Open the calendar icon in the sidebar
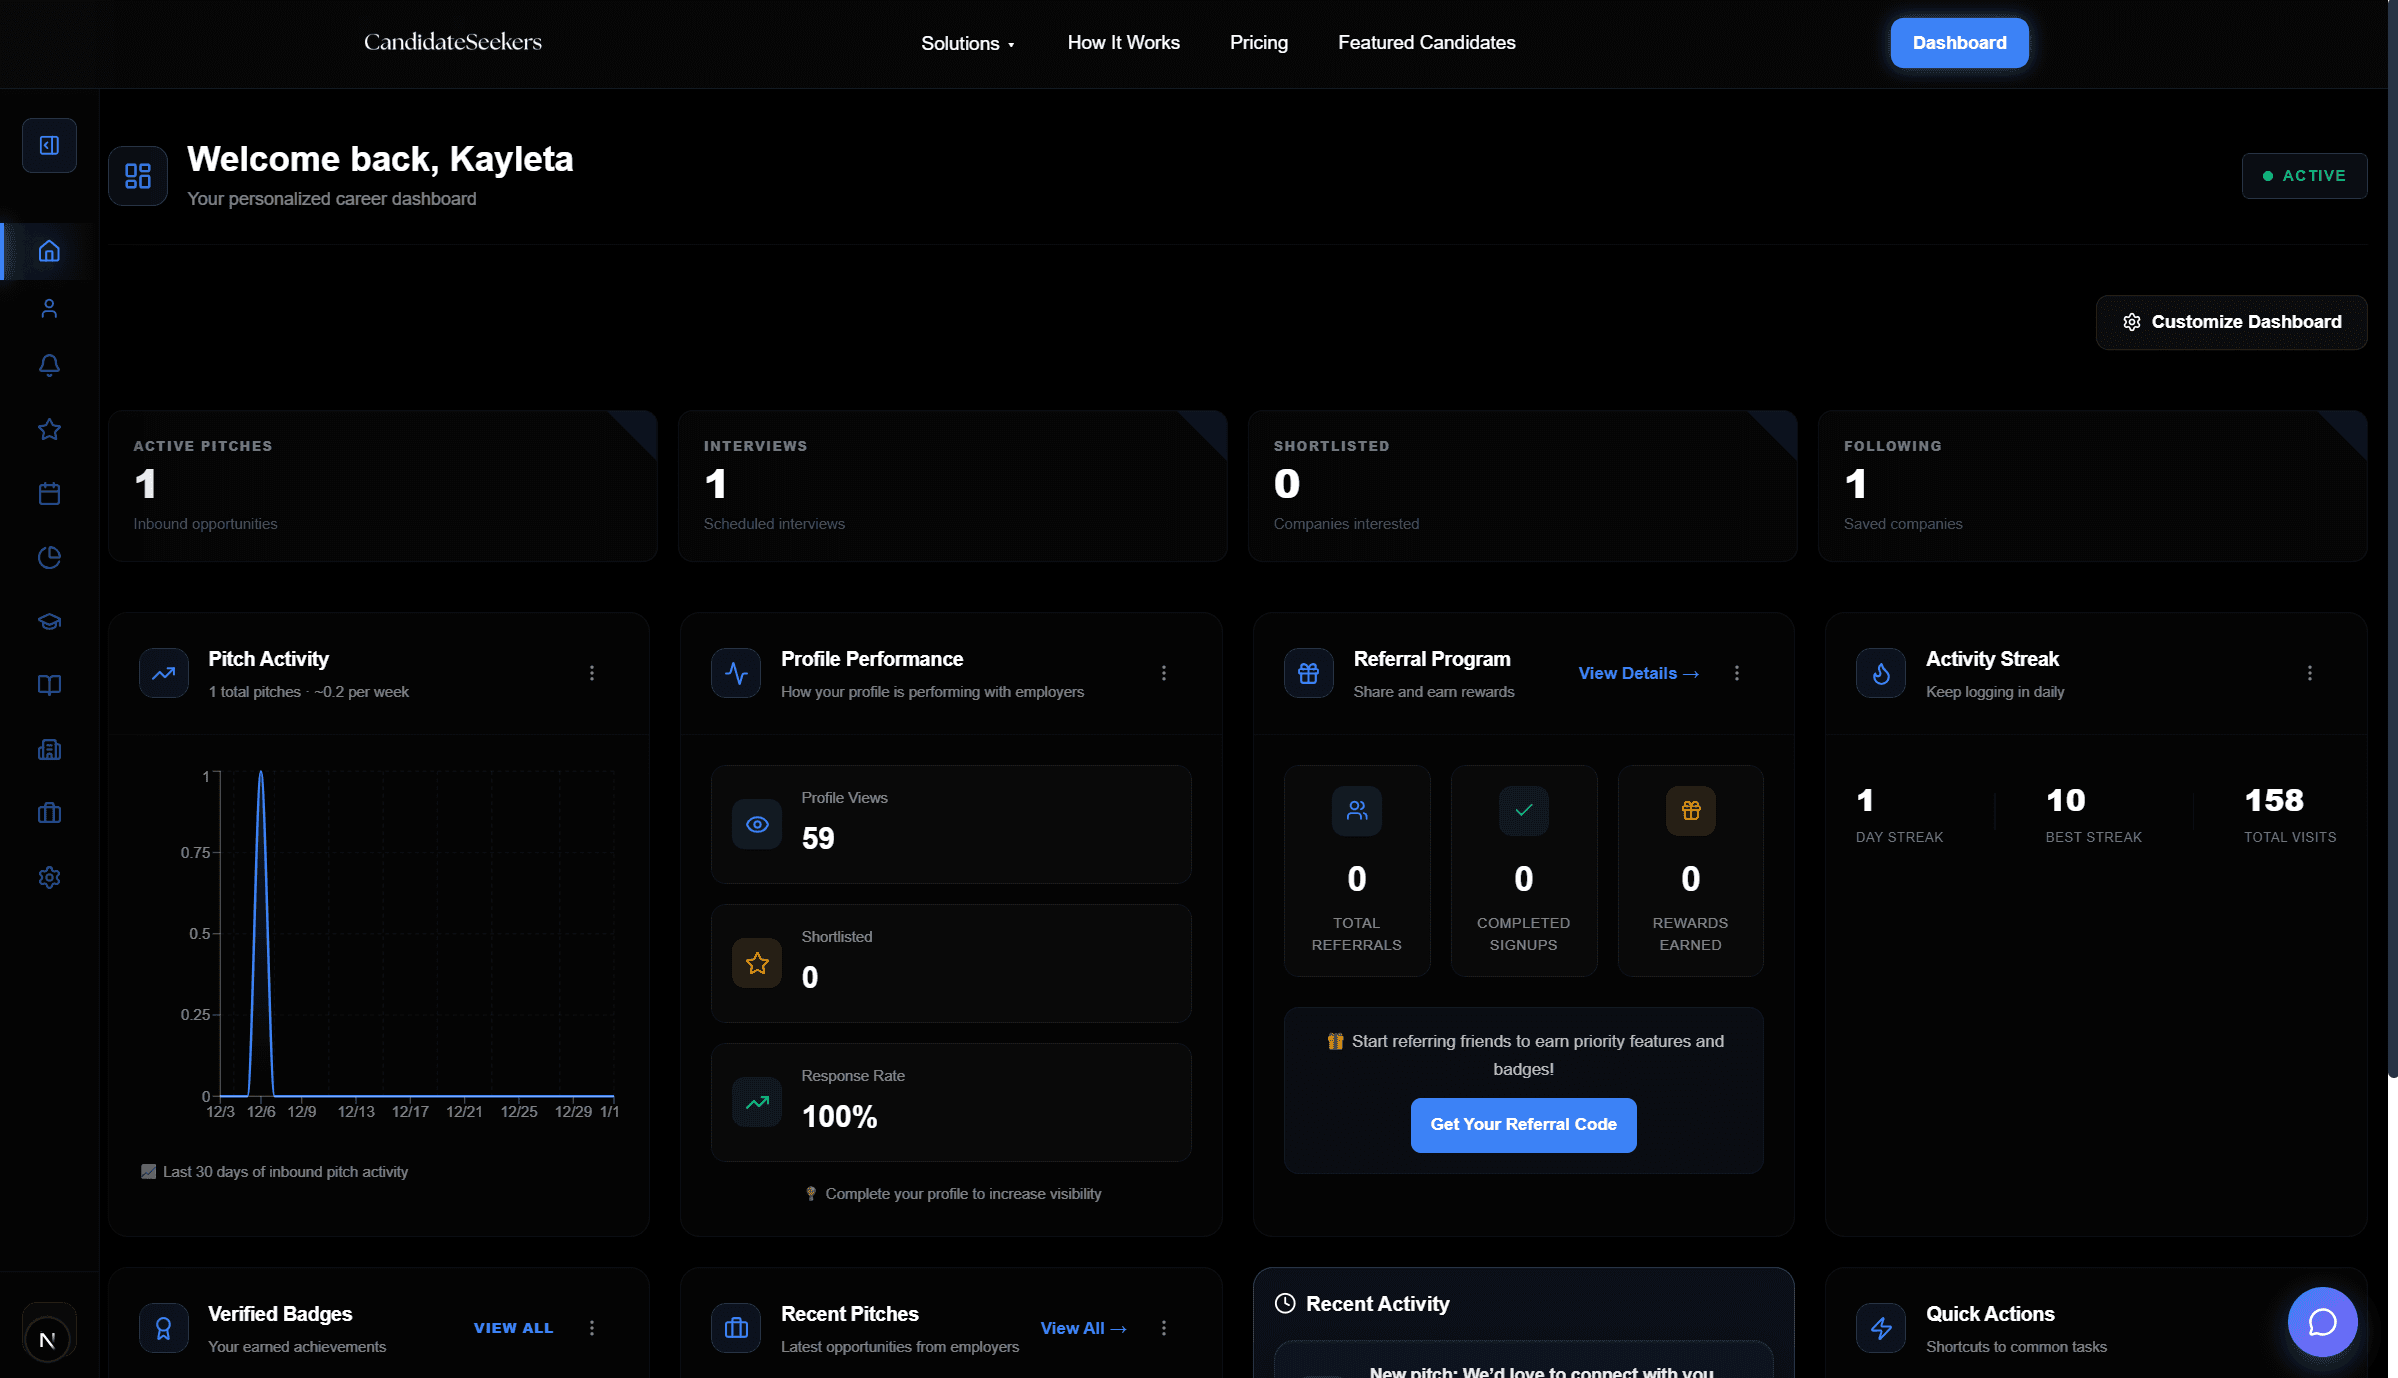2398x1378 pixels. click(49, 493)
